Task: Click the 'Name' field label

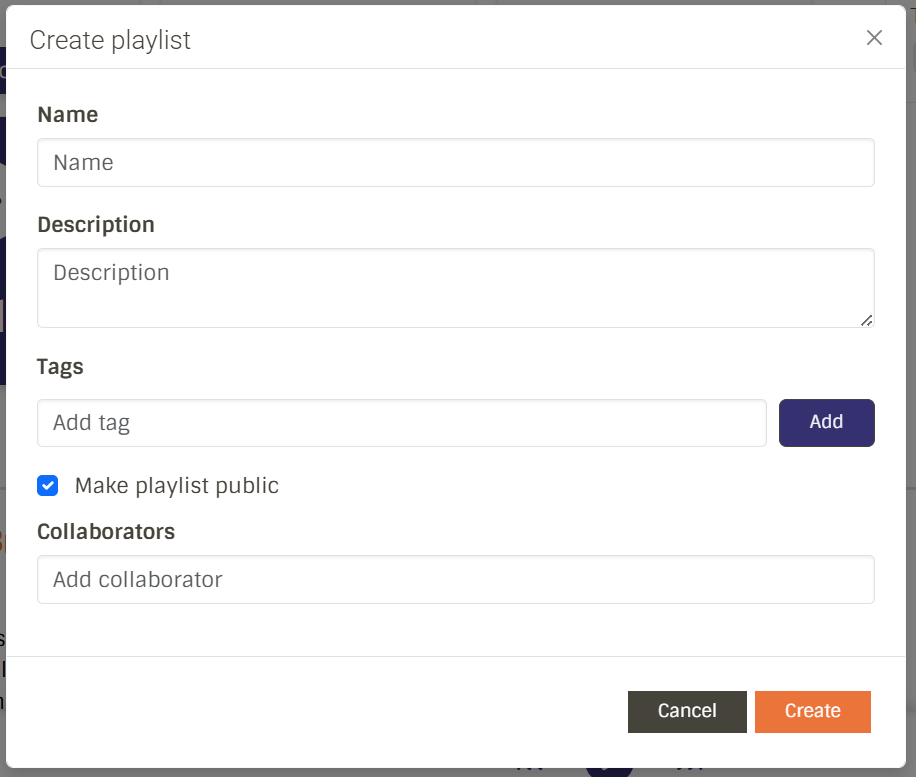Action: (x=67, y=115)
